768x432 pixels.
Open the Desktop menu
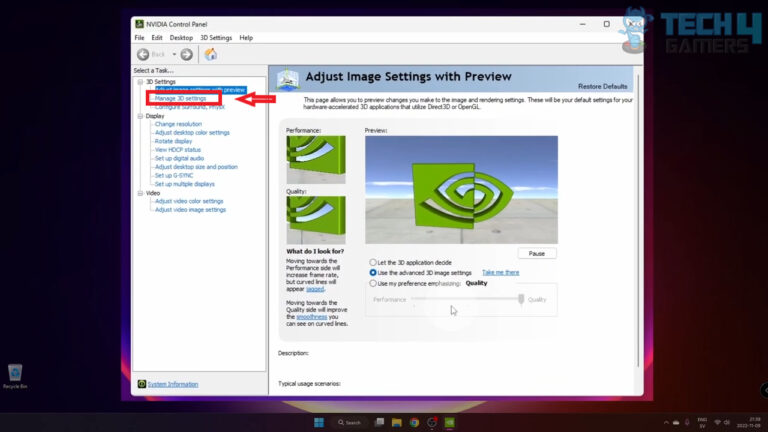[x=181, y=38]
